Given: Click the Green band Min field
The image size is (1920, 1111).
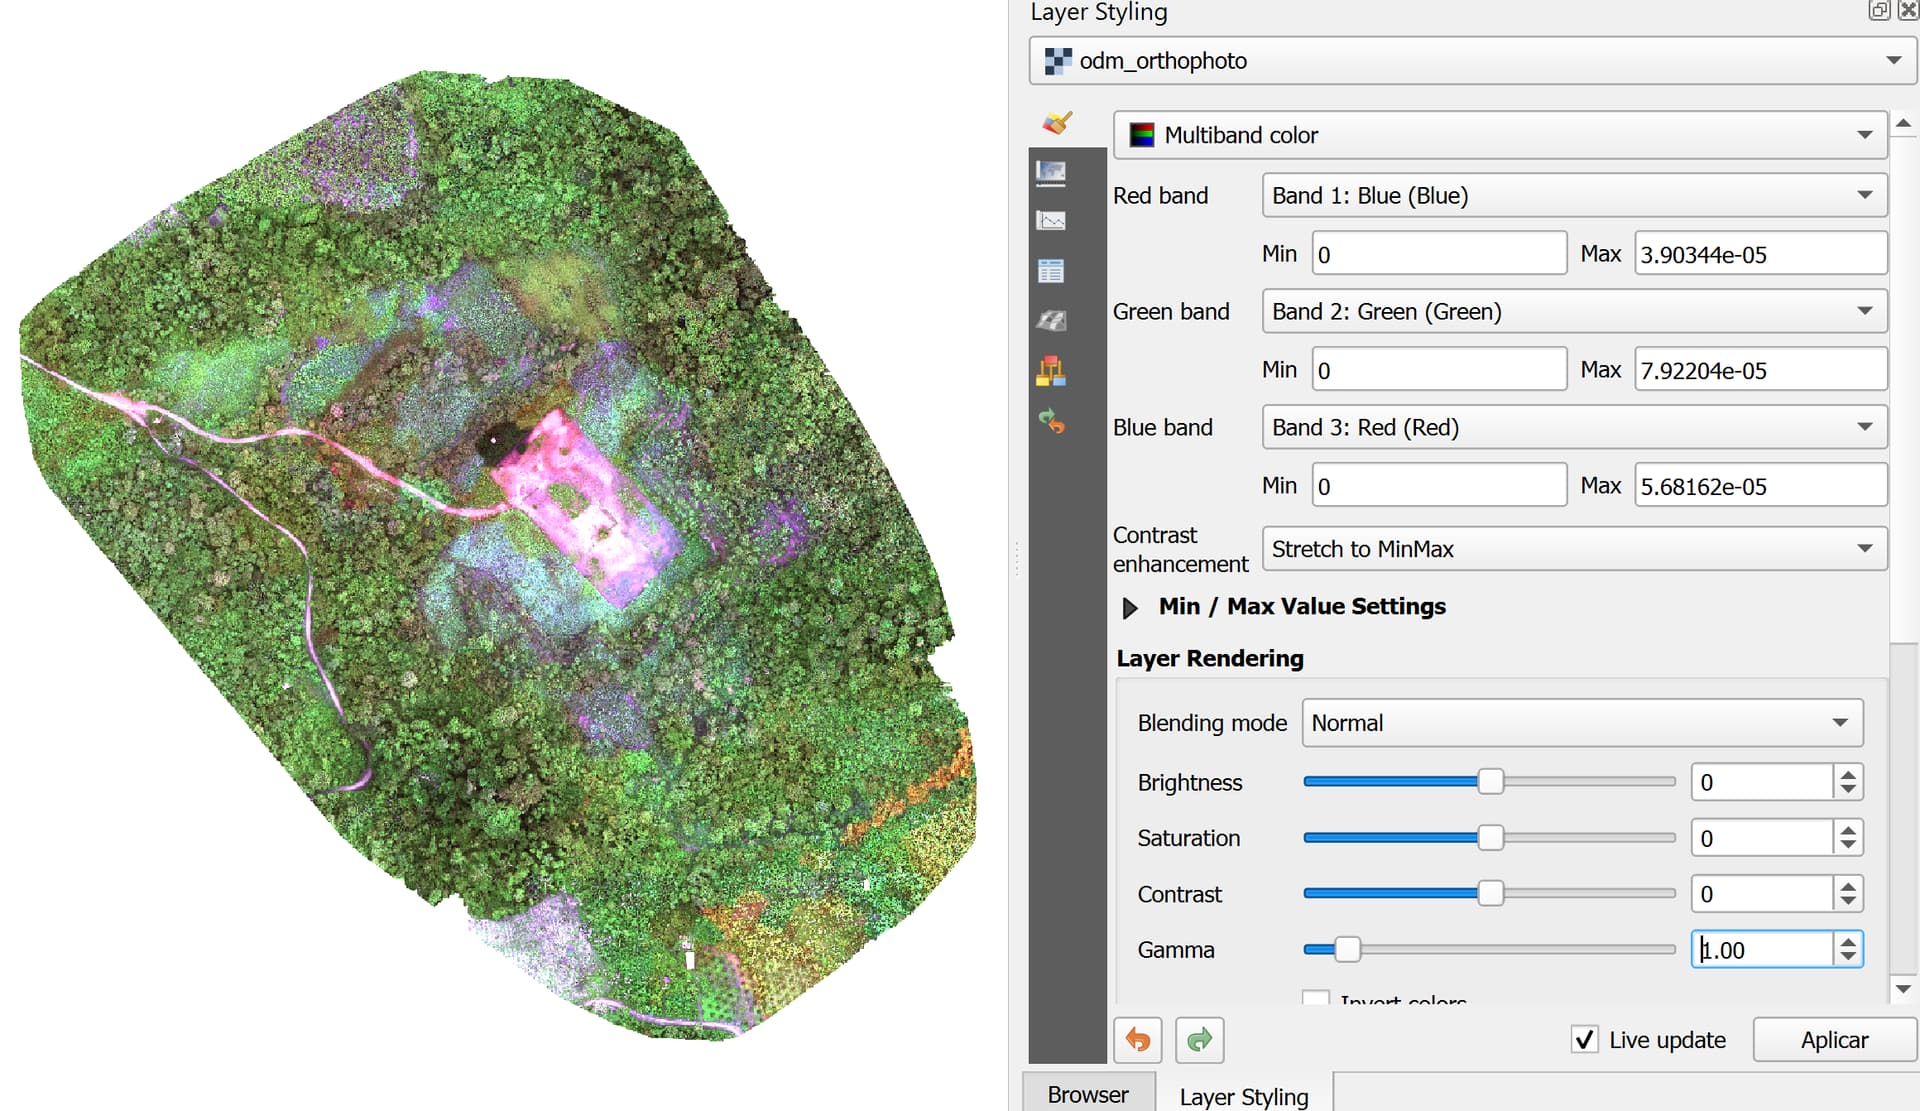Looking at the screenshot, I should pos(1438,369).
